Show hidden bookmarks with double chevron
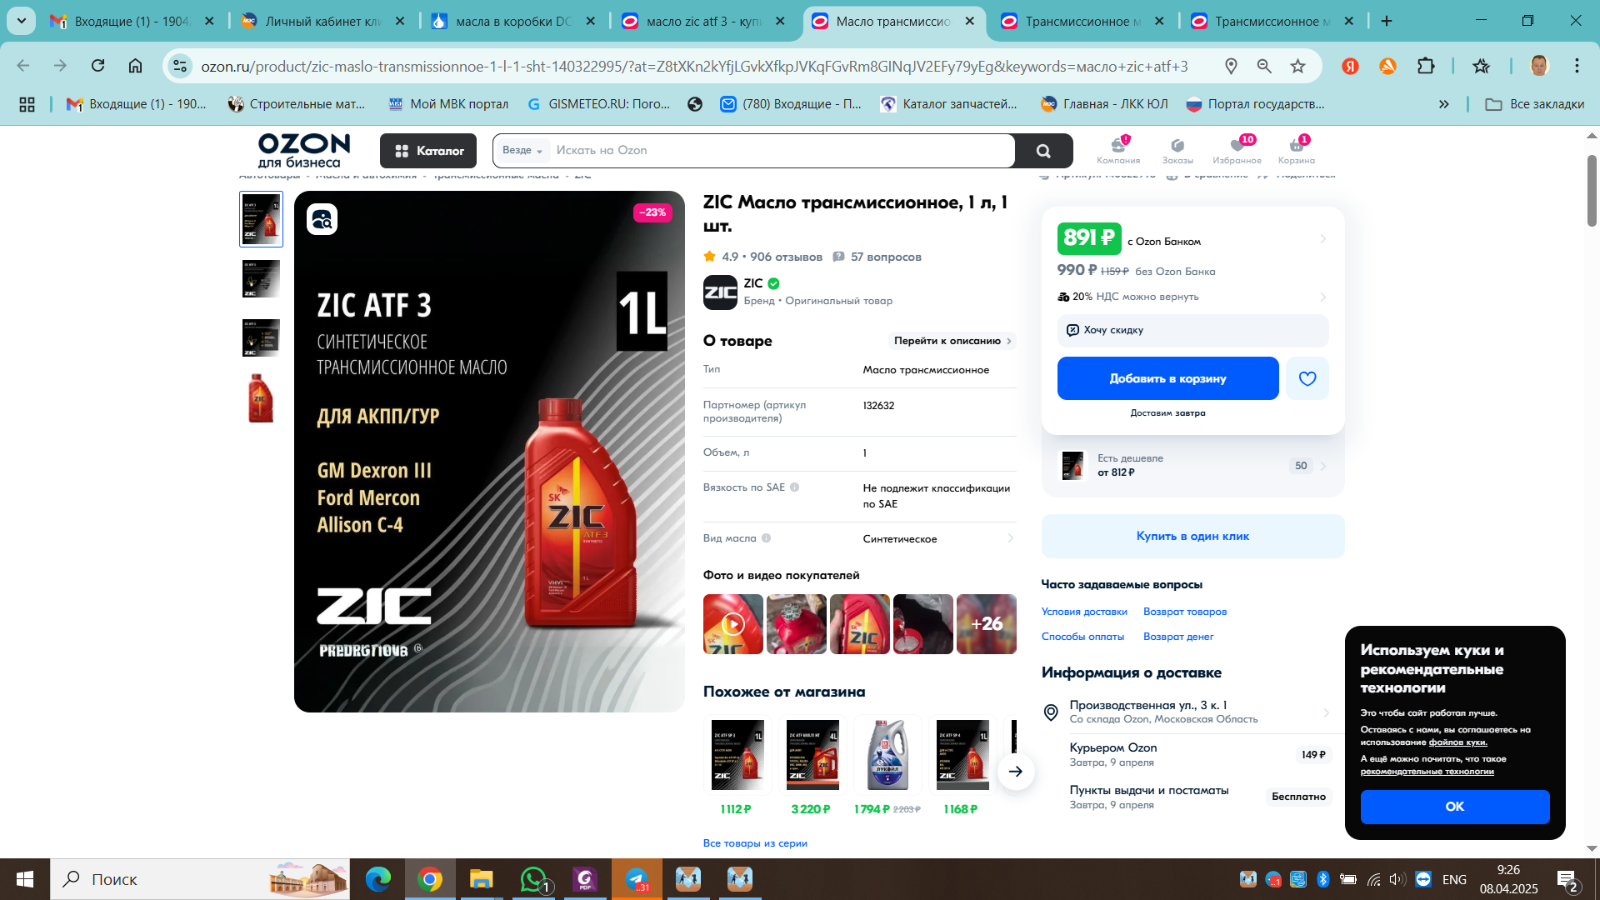The width and height of the screenshot is (1600, 900). tap(1444, 104)
